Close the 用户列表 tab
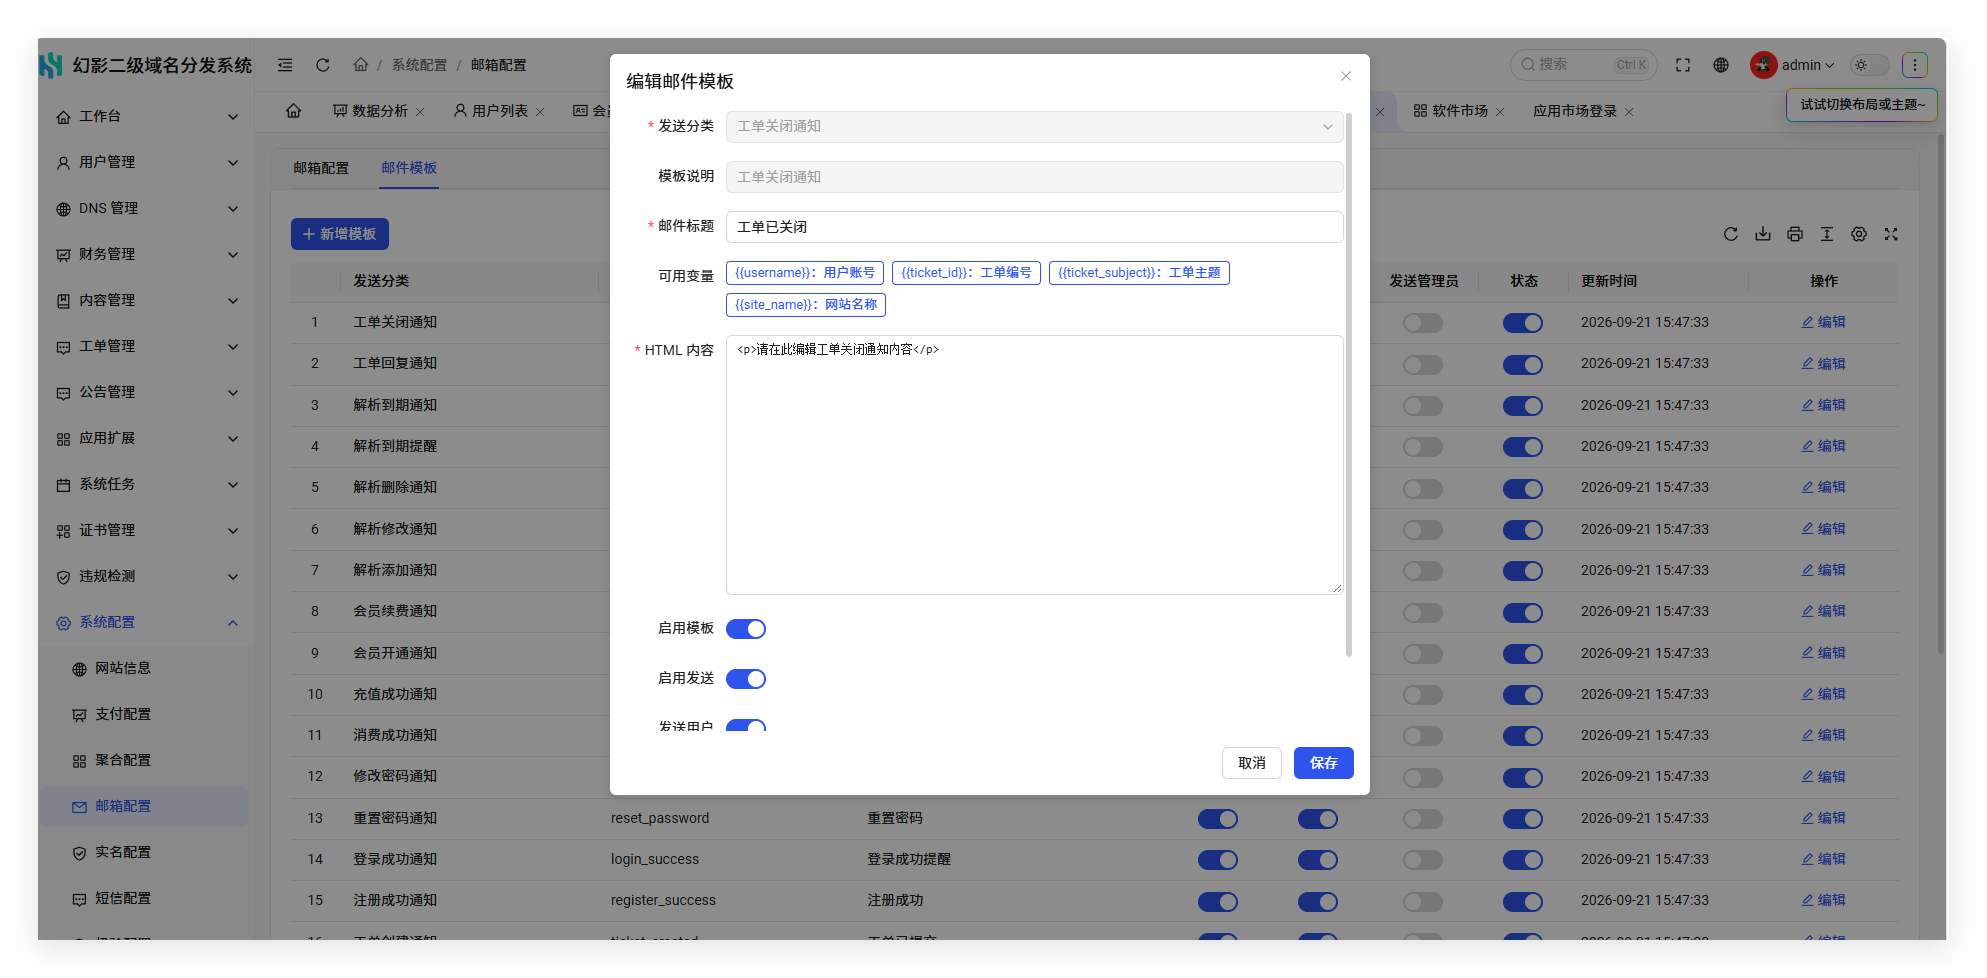 tap(540, 112)
